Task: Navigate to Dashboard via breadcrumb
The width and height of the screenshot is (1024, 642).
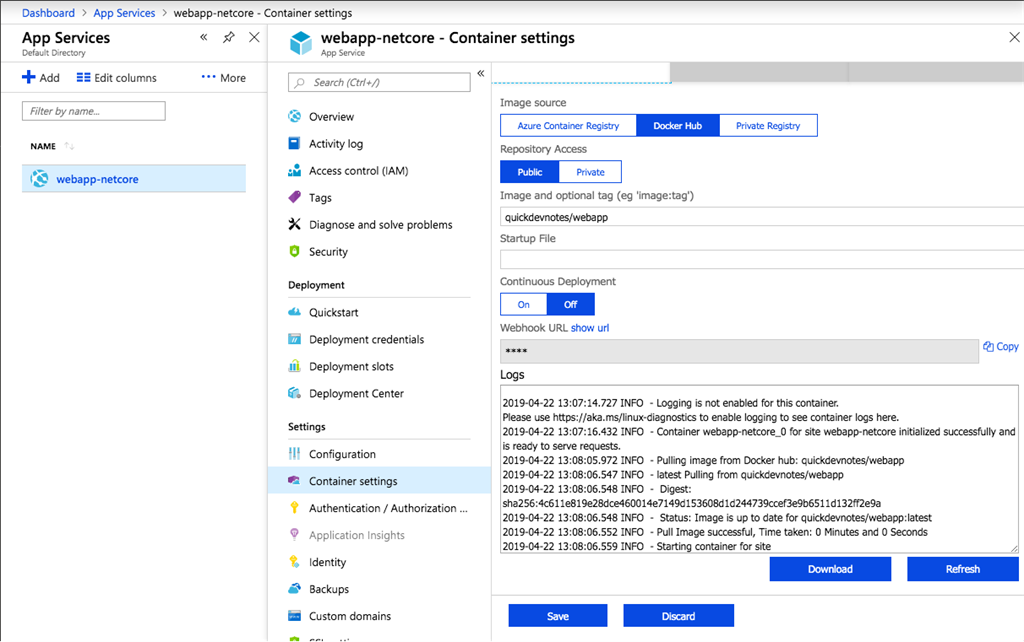Action: [x=48, y=12]
